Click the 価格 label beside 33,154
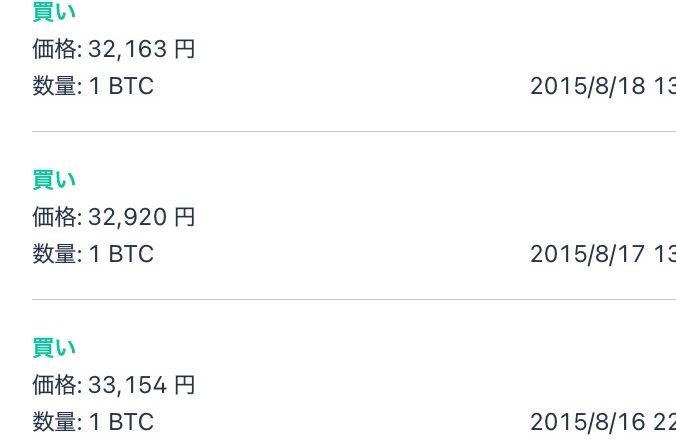 54,385
